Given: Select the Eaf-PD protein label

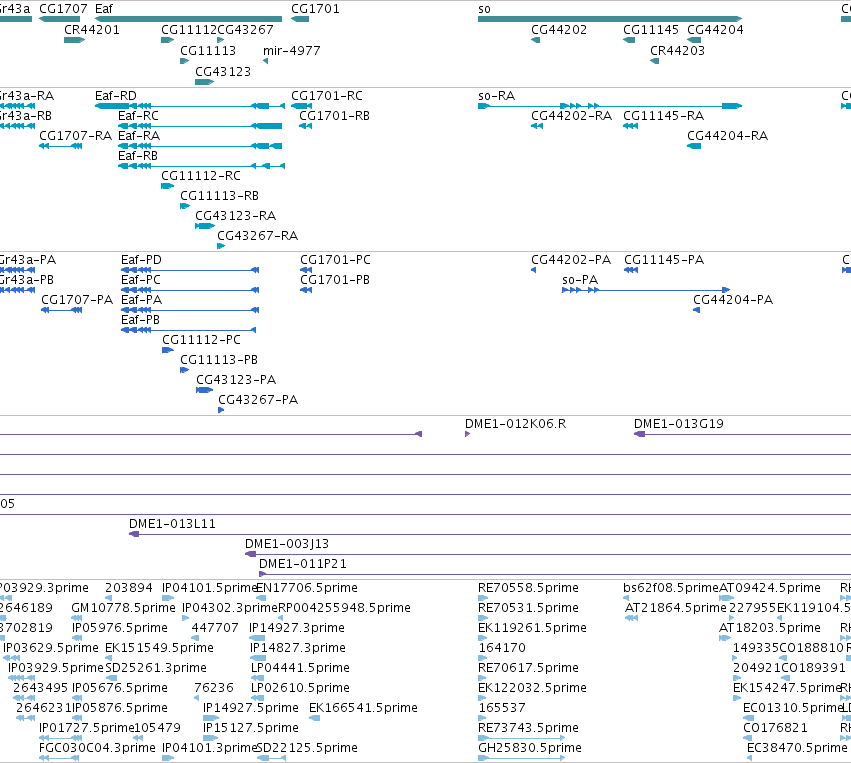Looking at the screenshot, I should [x=141, y=260].
